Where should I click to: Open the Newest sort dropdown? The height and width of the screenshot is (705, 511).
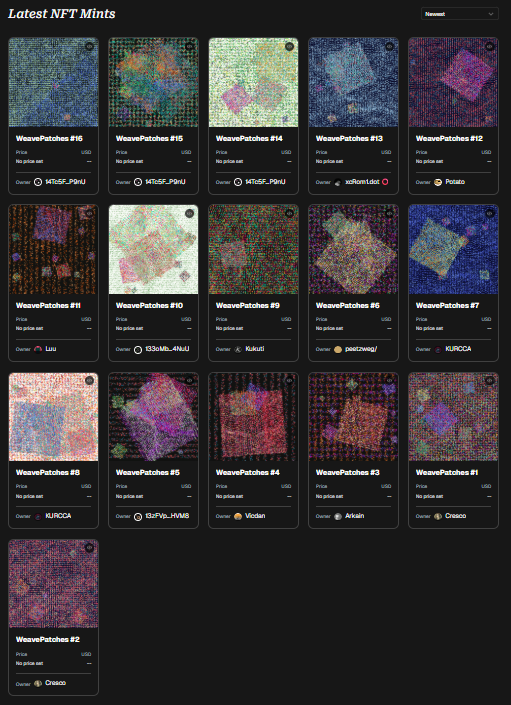click(x=459, y=14)
